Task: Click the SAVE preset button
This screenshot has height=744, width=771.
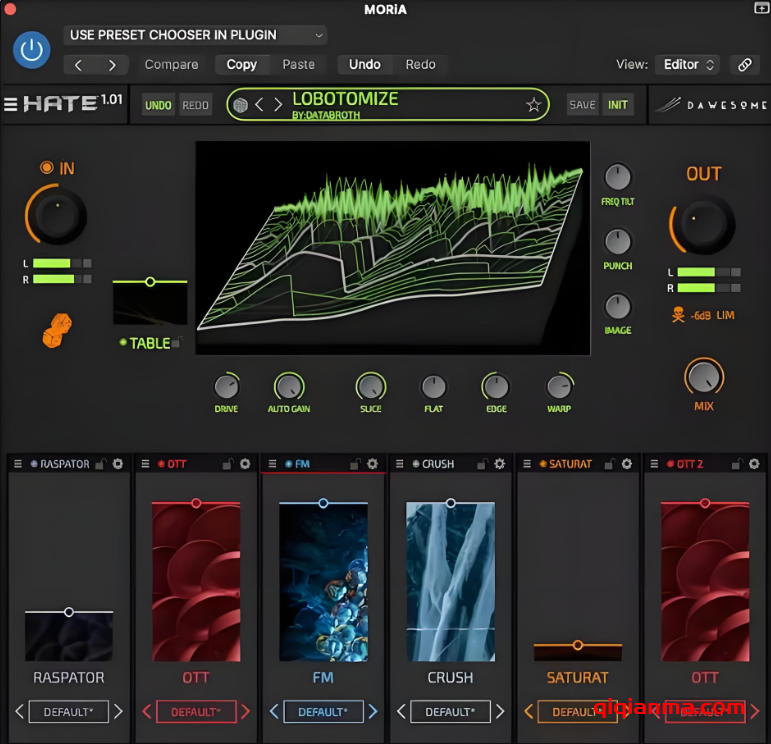Action: pos(582,105)
